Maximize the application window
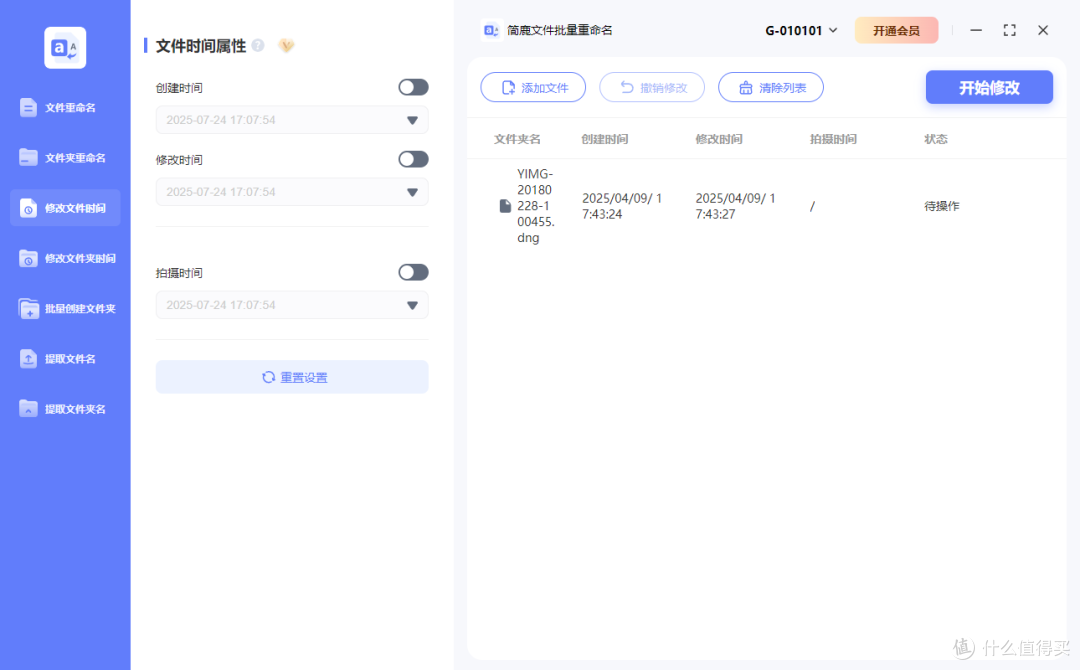The image size is (1080, 670). tap(1010, 30)
